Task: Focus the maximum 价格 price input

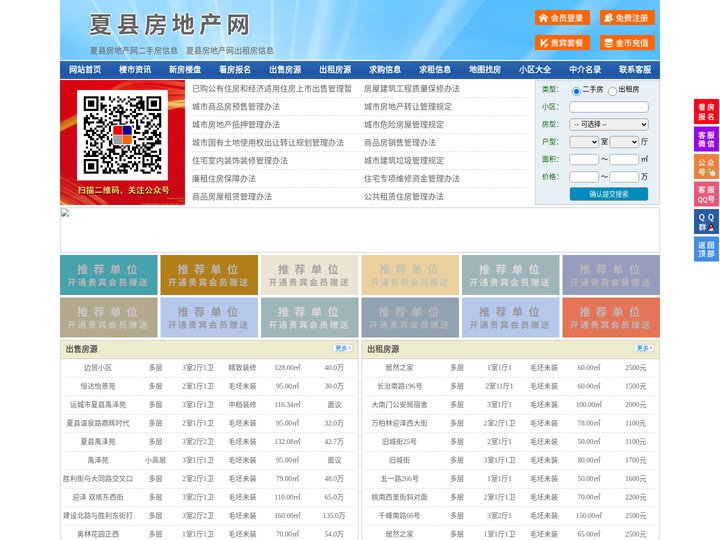Action: click(624, 177)
